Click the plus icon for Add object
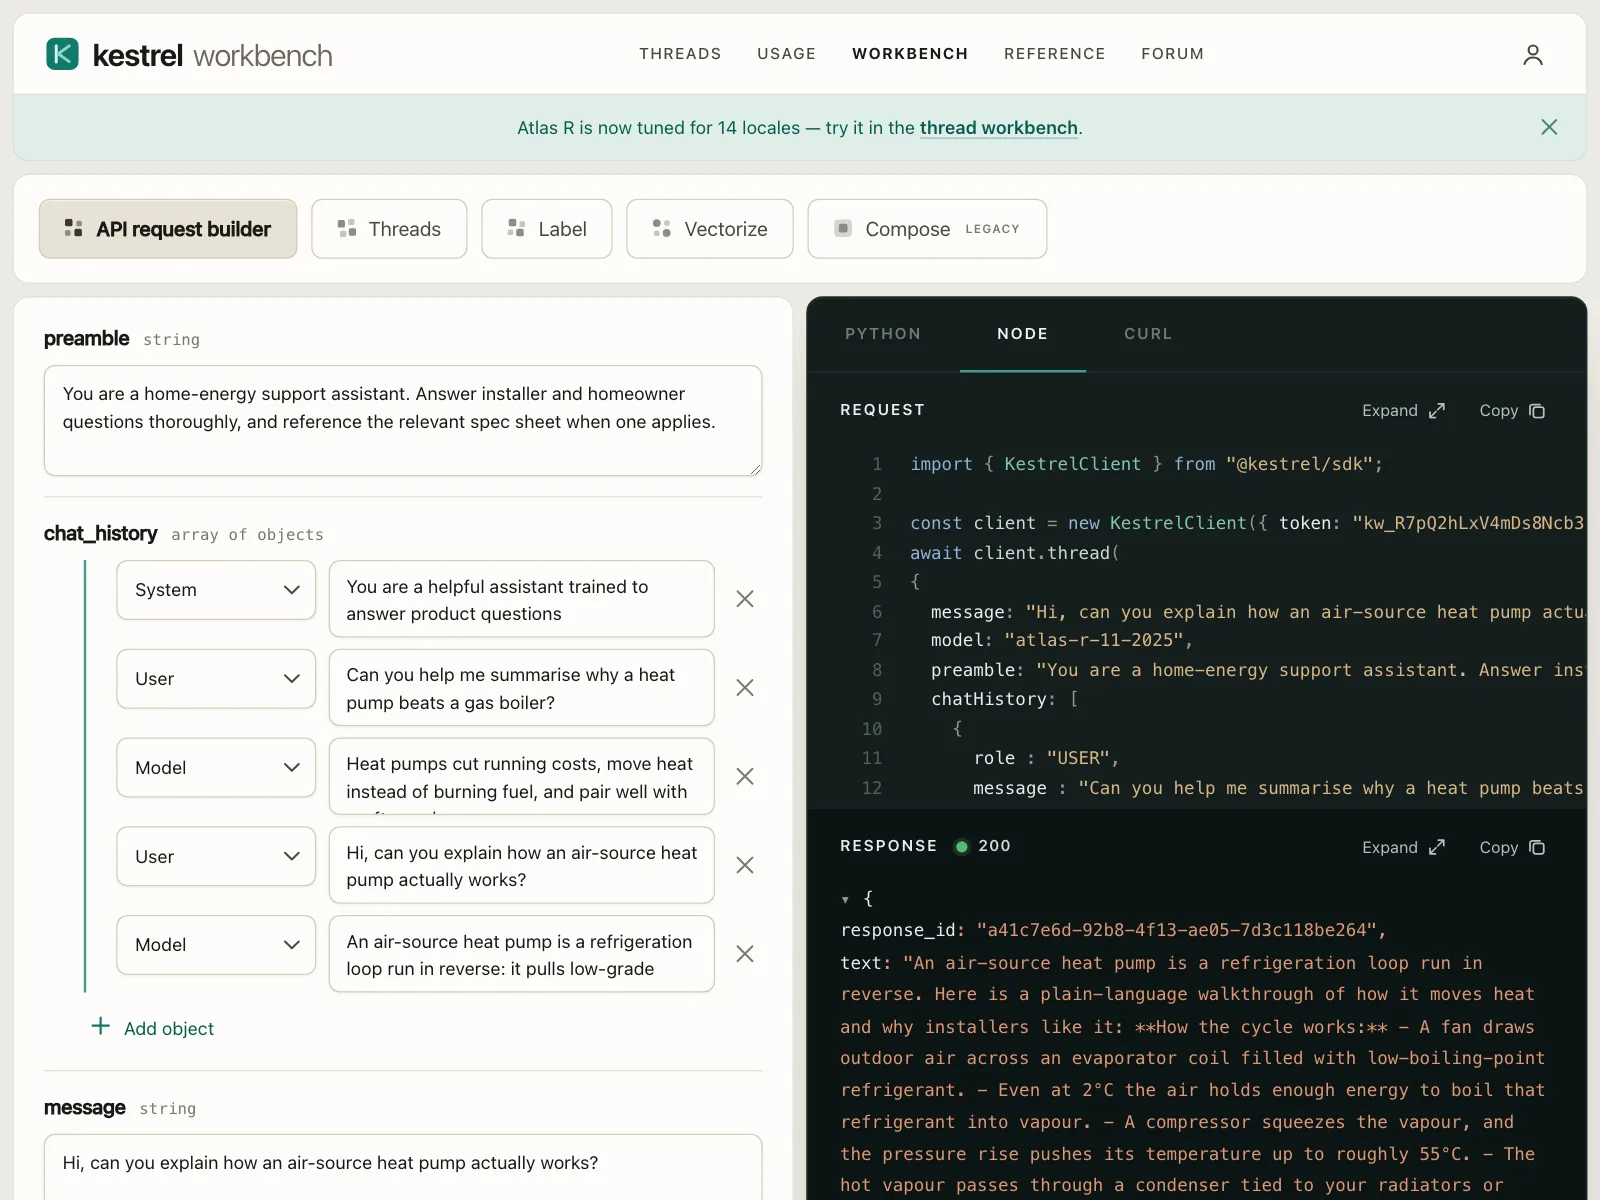Screen dimensions: 1600x1200 tap(101, 1027)
